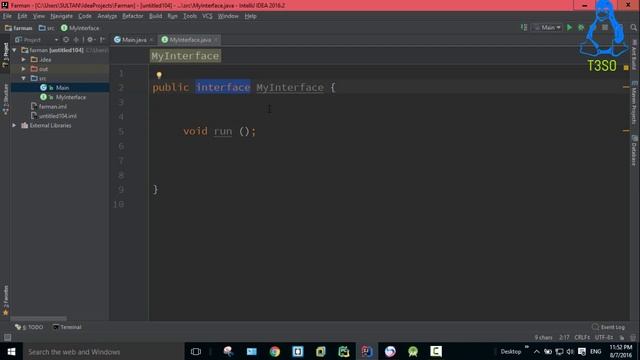
Task: Click MyInterface breadcrumb in navigation bar
Action: click(80, 28)
